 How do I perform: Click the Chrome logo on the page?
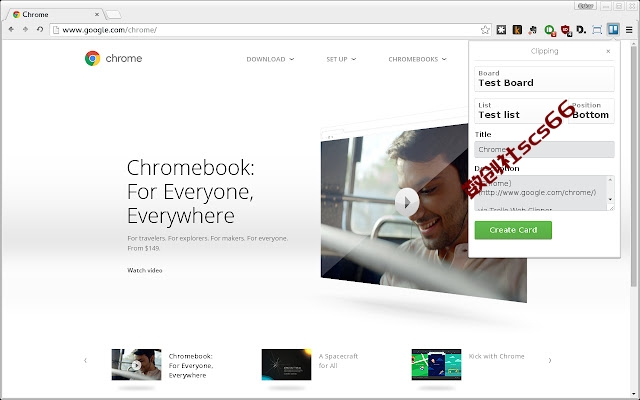click(113, 58)
